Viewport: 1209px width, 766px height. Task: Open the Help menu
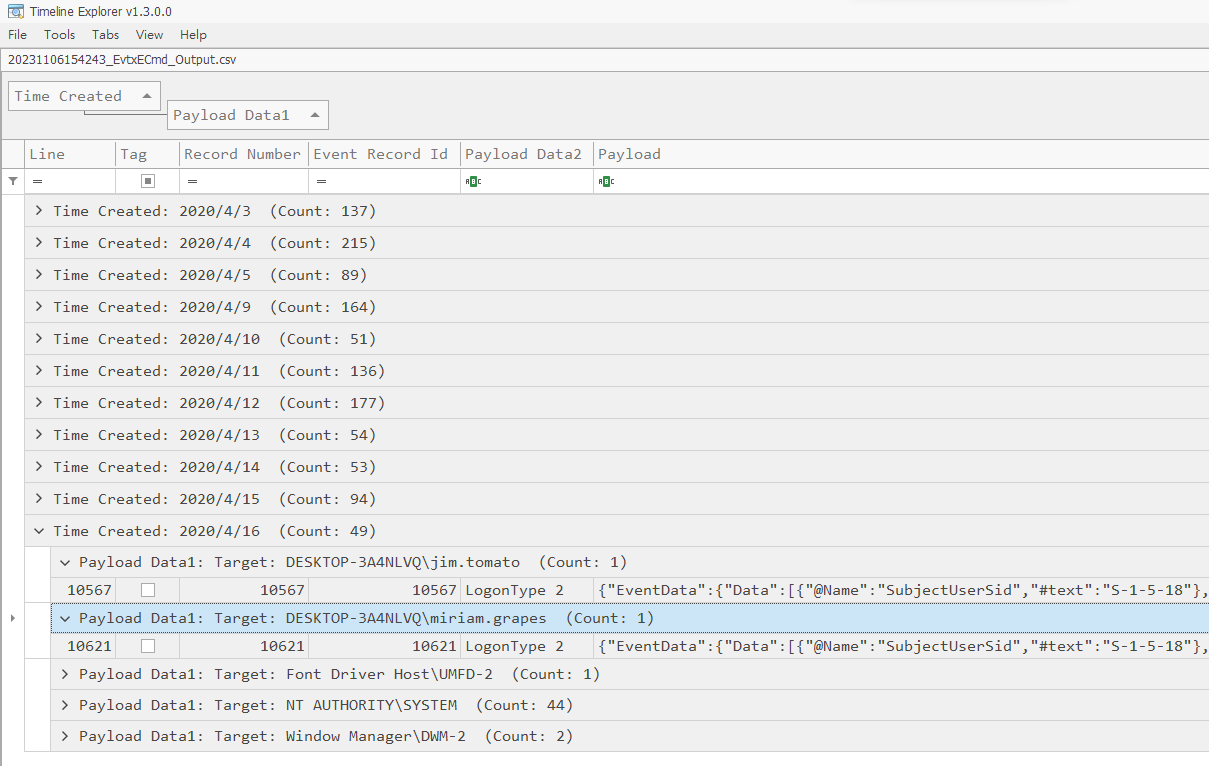point(193,35)
